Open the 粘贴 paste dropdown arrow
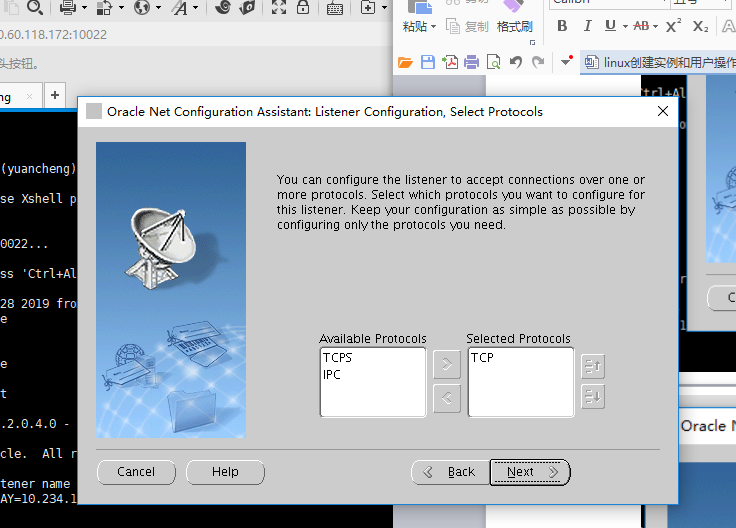Viewport: 736px width, 528px height. [433, 27]
